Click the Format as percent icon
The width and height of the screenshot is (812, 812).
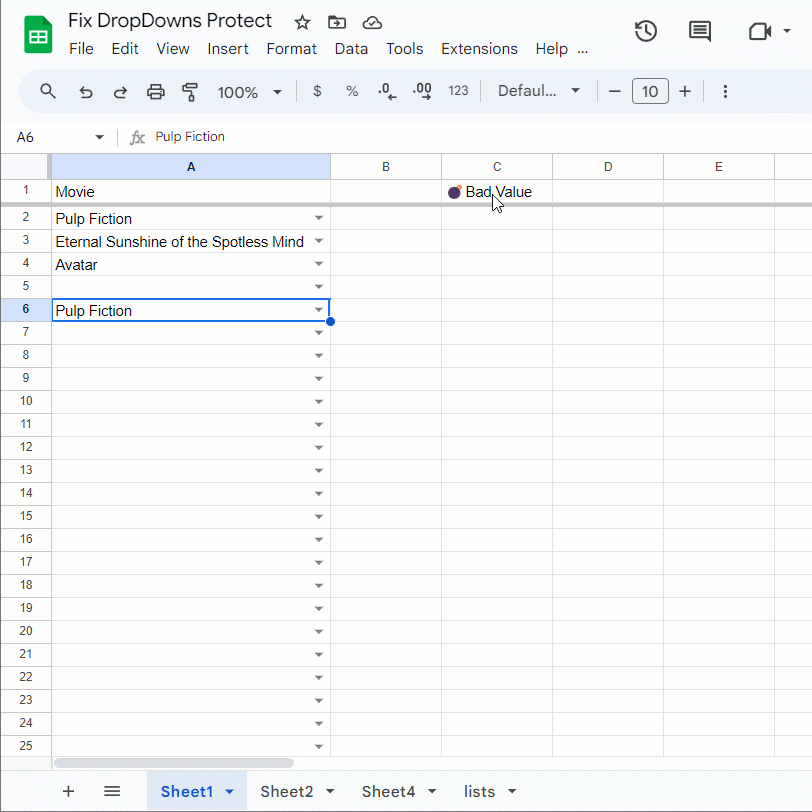point(351,91)
